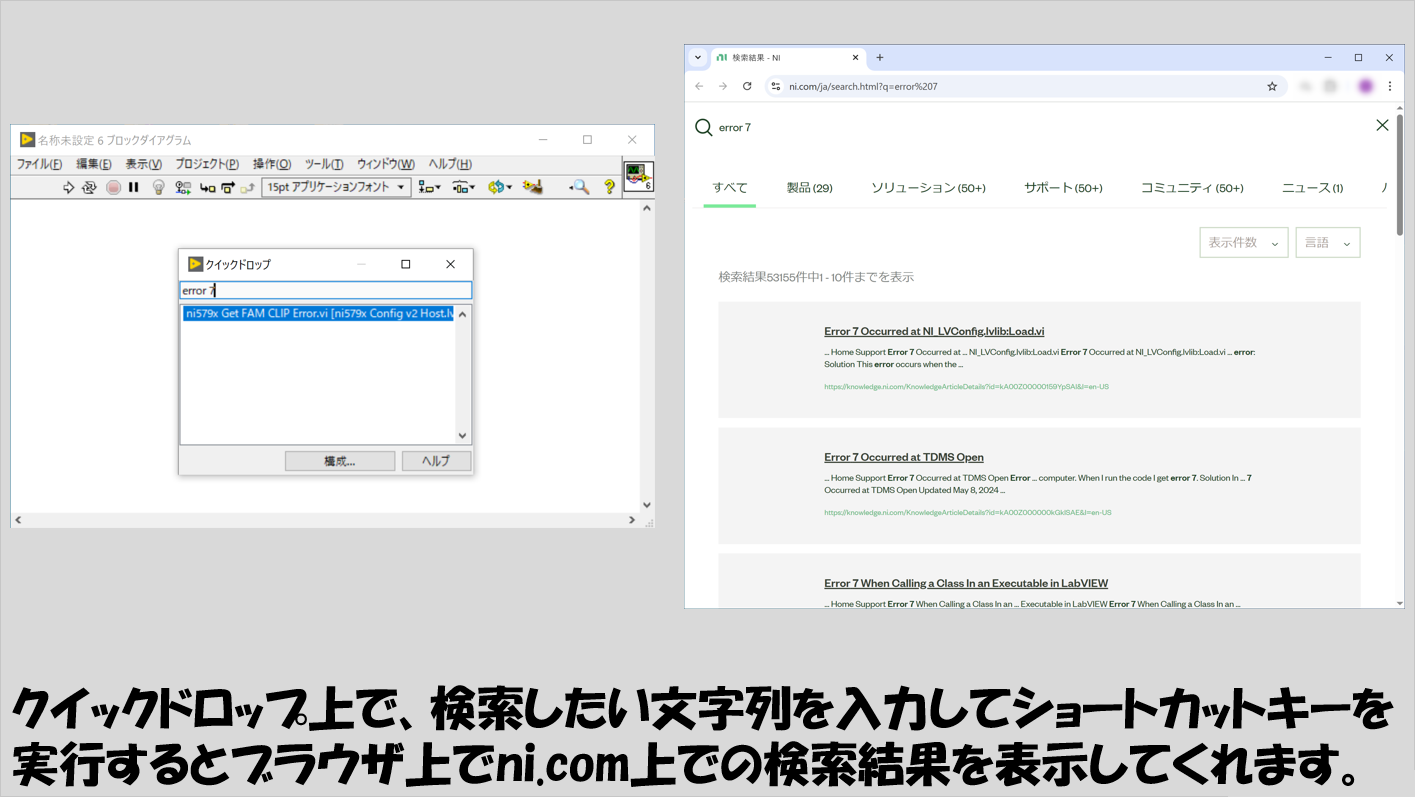The height and width of the screenshot is (797, 1415).
Task: Open the 操作(O) menu
Action: 272,164
